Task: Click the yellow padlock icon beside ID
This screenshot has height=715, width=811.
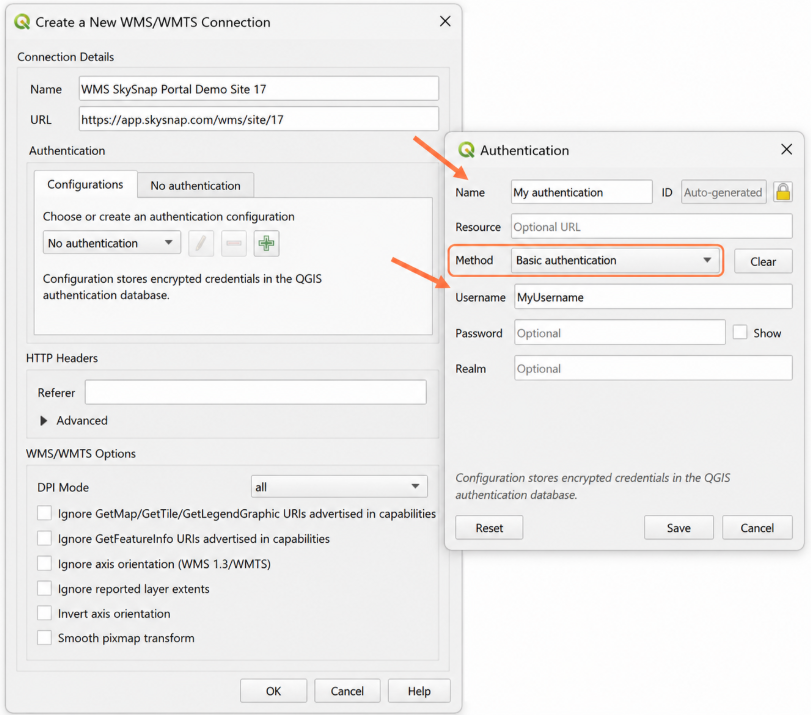Action: tap(783, 192)
